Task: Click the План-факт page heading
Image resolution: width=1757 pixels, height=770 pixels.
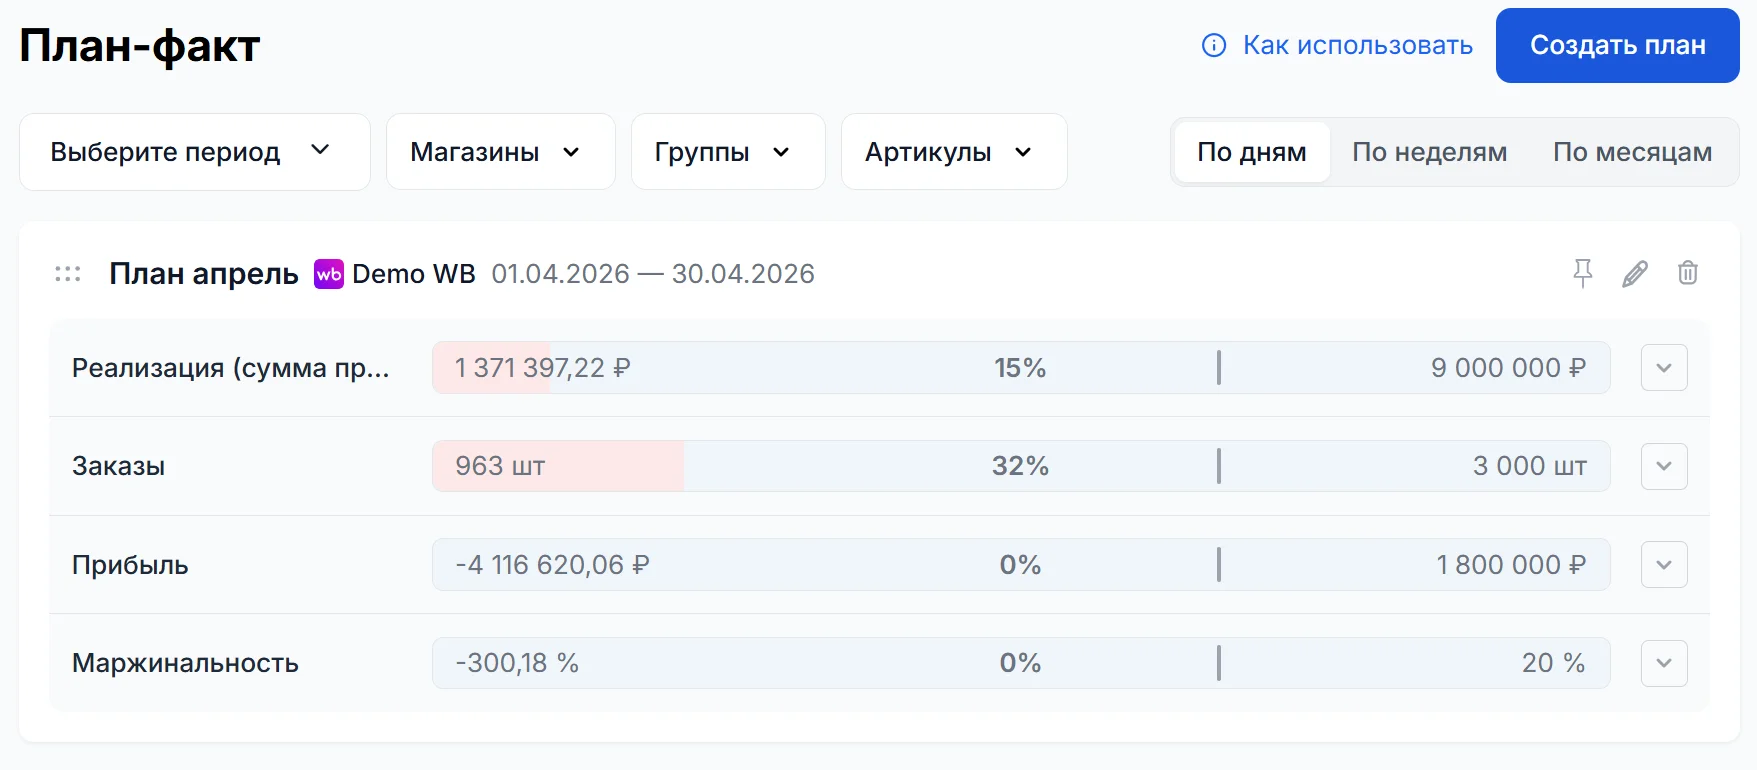Action: [140, 46]
